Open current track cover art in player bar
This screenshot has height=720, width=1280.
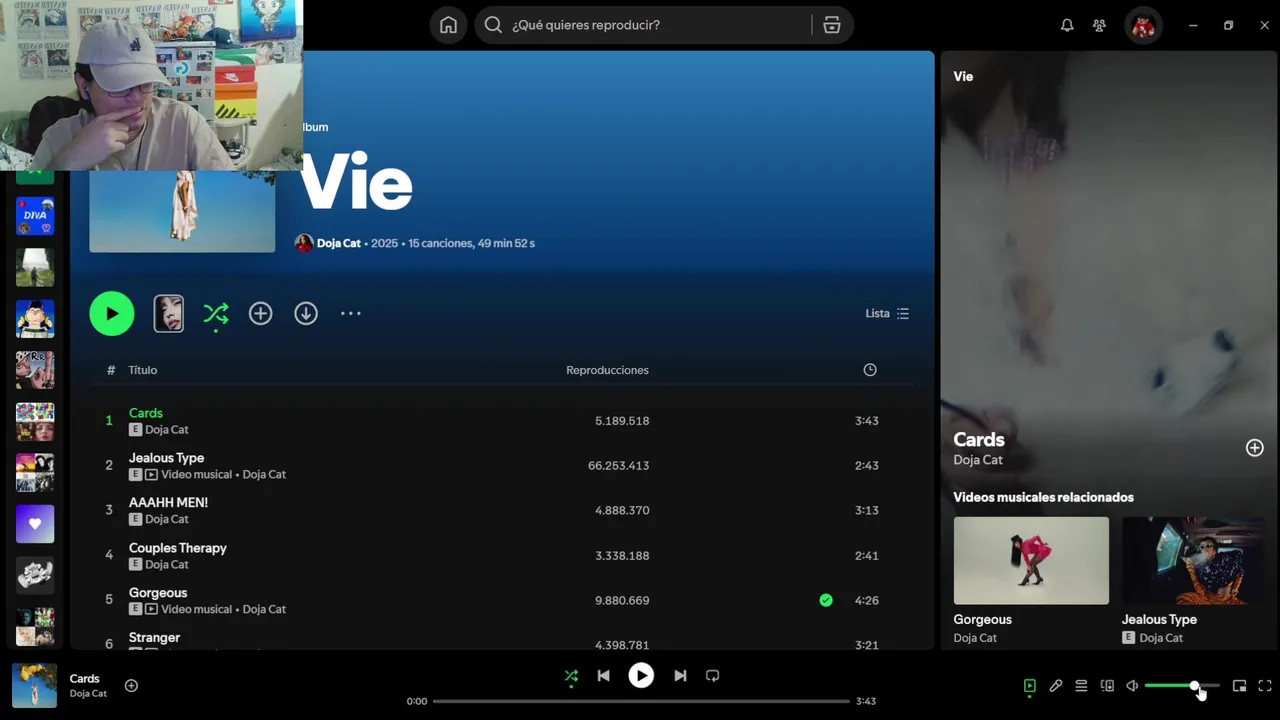pos(34,686)
